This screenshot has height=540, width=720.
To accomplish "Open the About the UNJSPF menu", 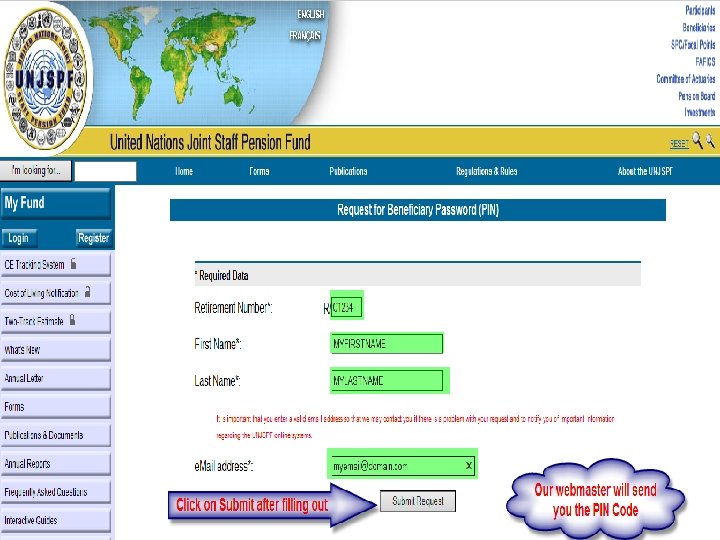I will (x=645, y=171).
